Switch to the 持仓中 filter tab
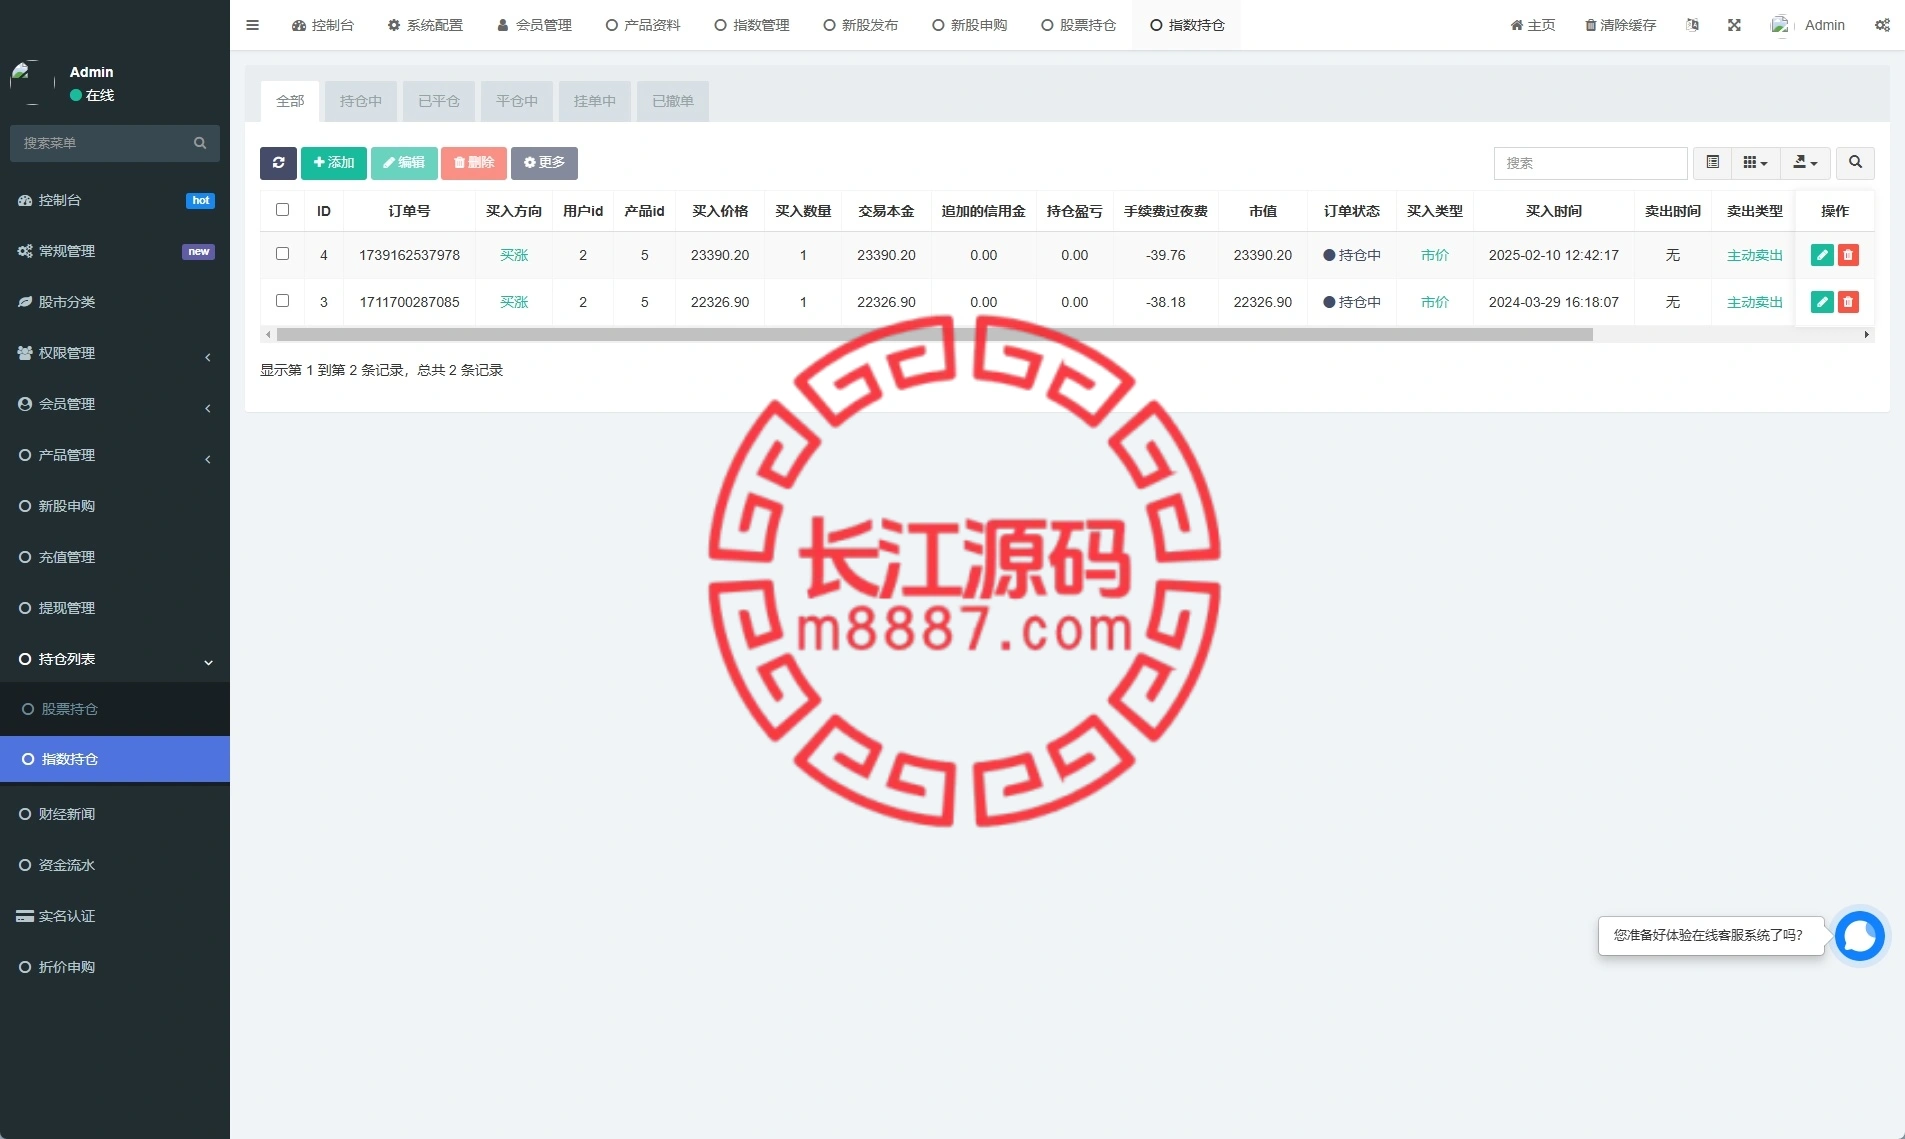The height and width of the screenshot is (1139, 1905). coord(360,101)
